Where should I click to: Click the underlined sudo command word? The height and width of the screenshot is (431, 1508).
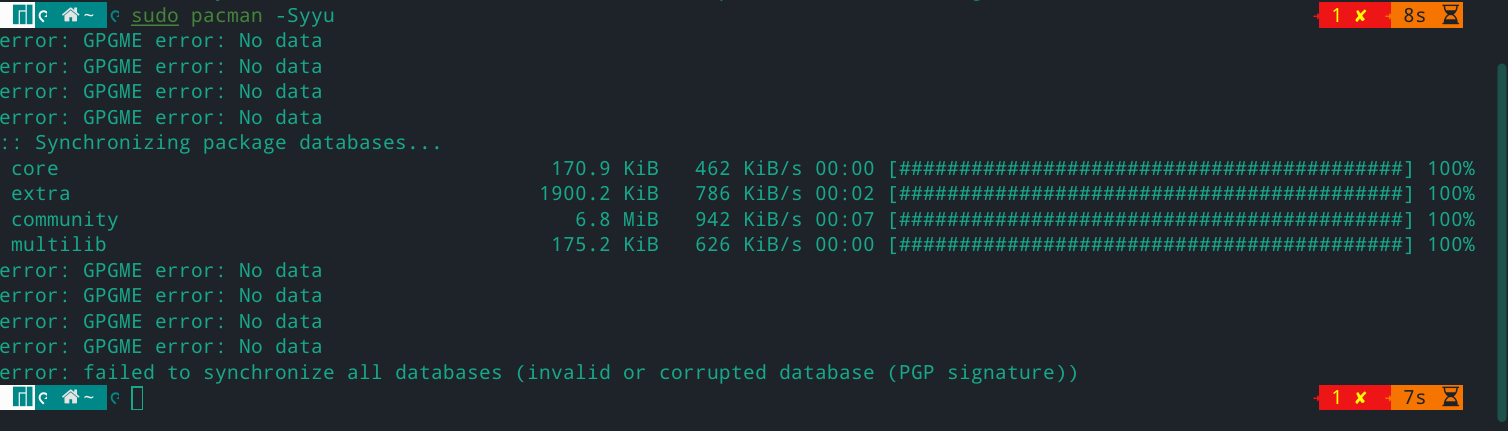154,16
